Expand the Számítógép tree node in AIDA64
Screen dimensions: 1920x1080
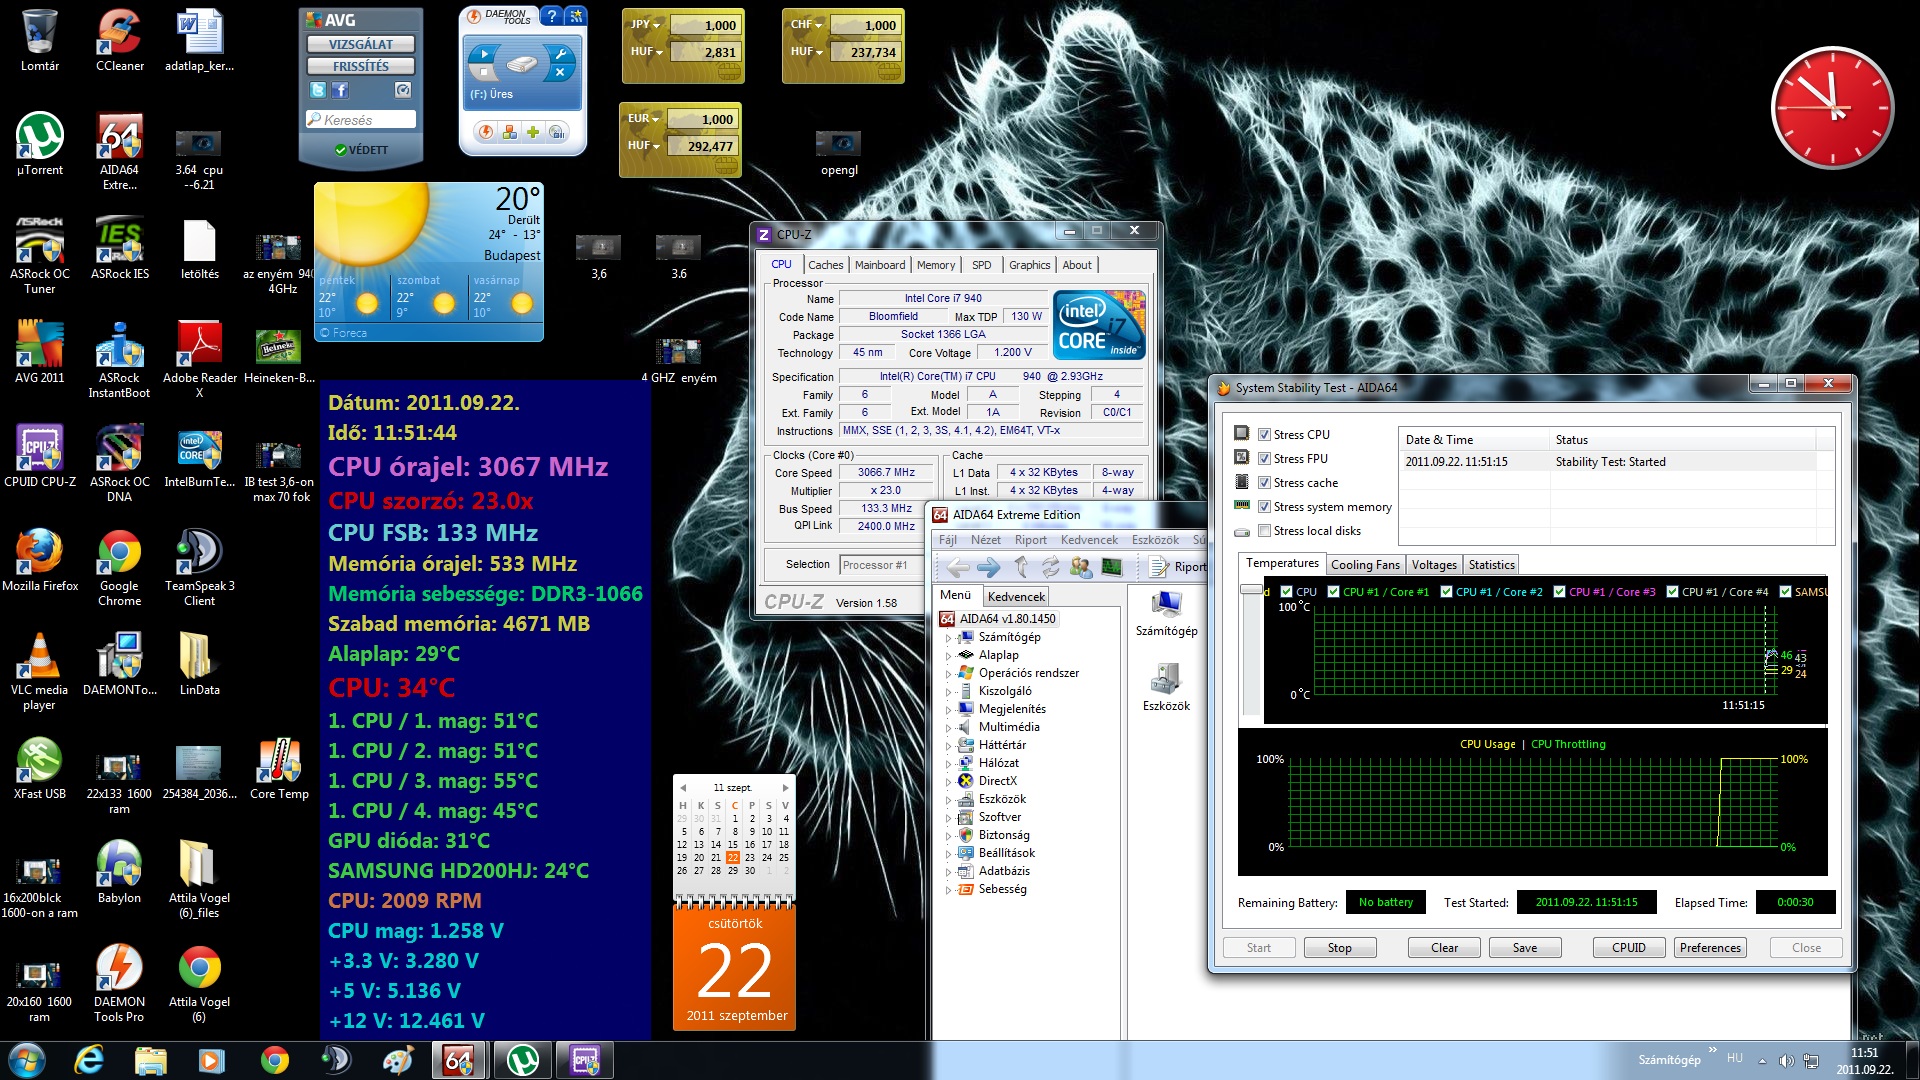tap(948, 637)
